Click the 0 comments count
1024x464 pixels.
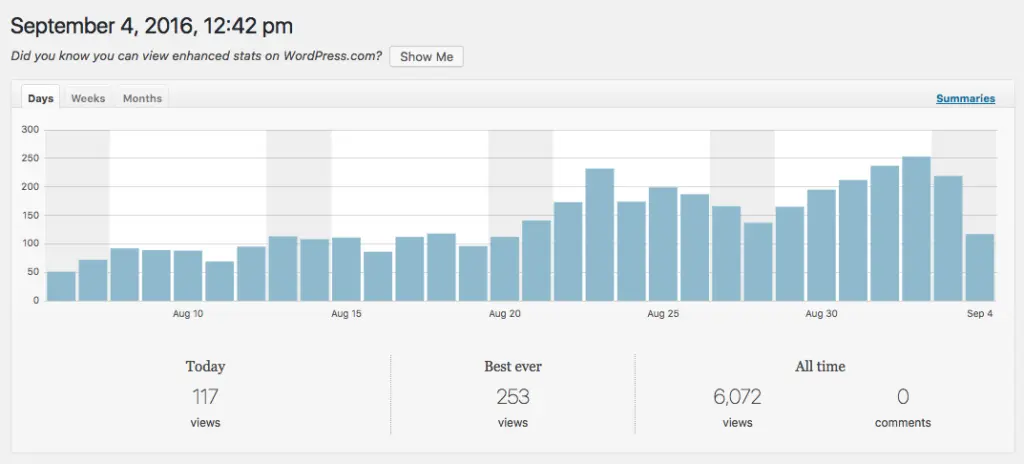point(903,397)
